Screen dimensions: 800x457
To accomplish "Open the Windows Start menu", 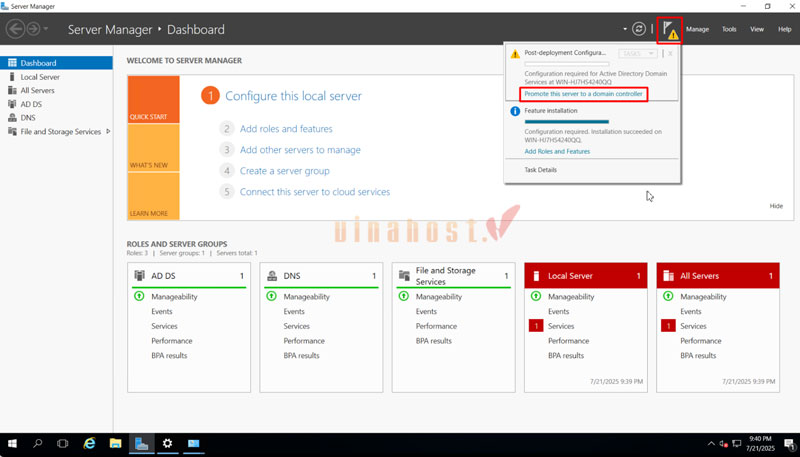I will point(12,444).
